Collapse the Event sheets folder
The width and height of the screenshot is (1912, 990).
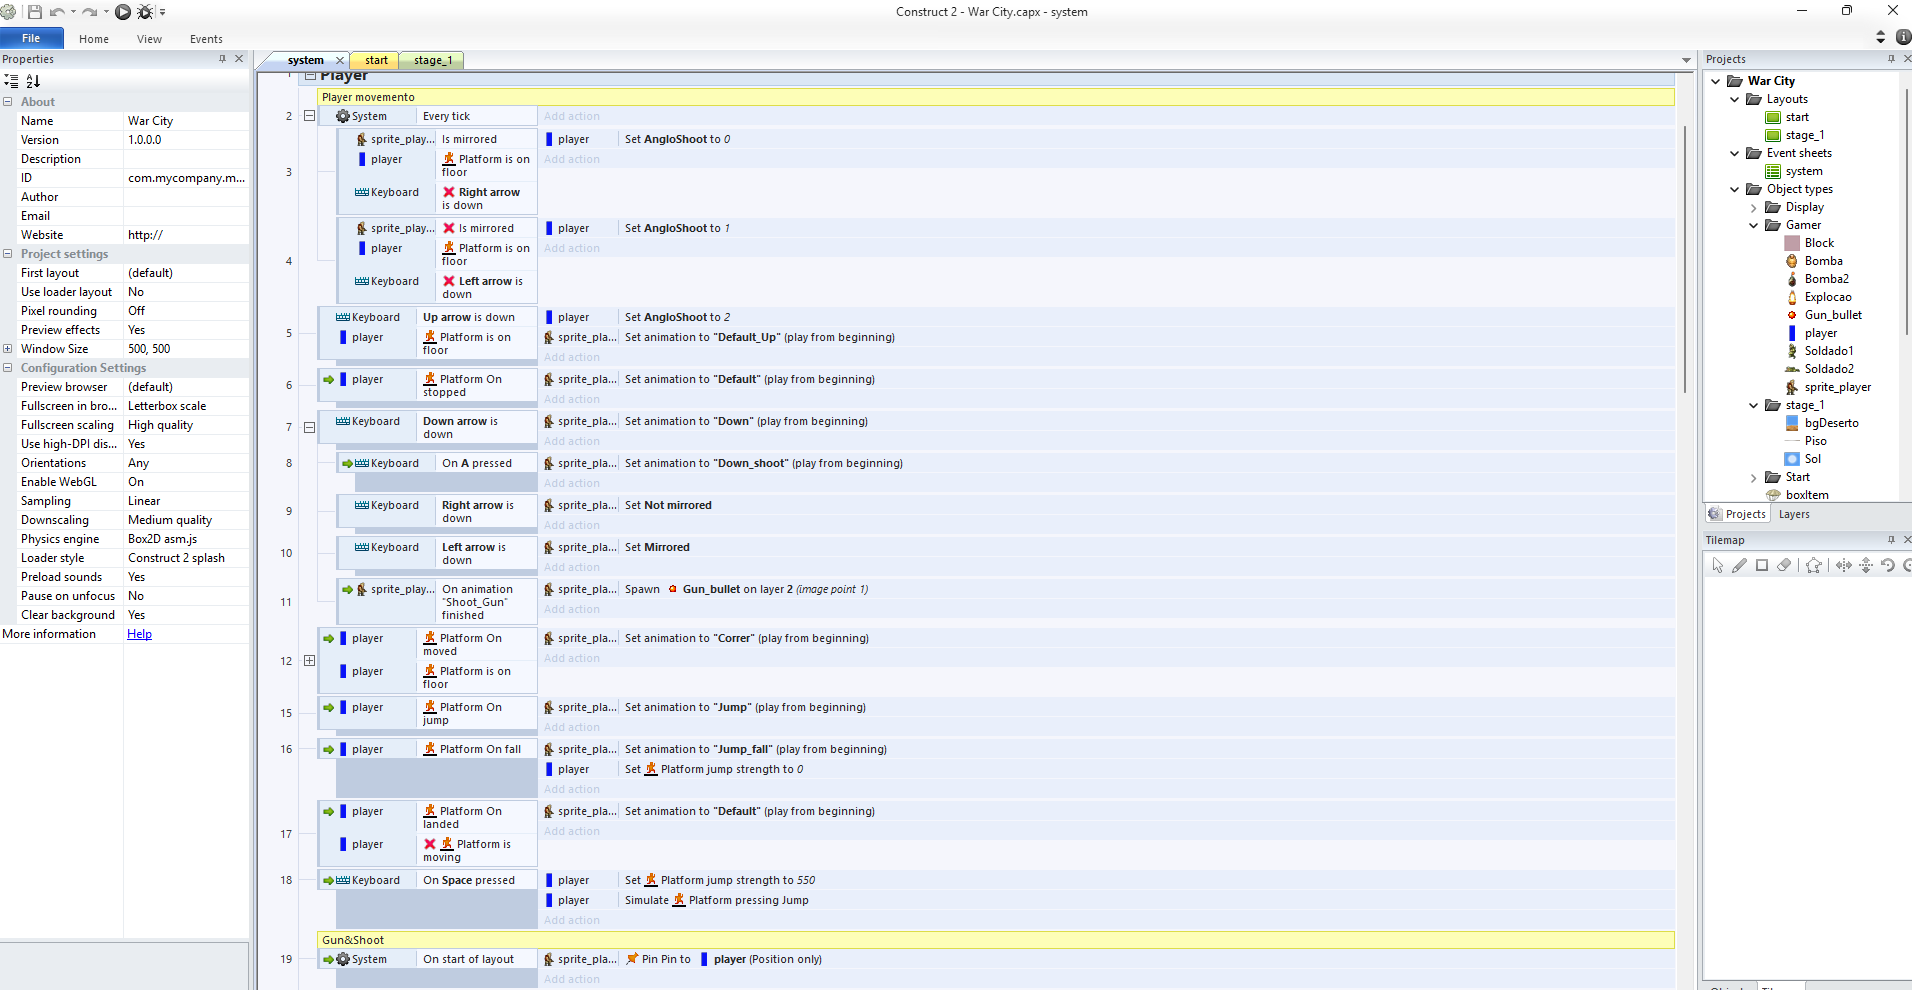click(1735, 154)
